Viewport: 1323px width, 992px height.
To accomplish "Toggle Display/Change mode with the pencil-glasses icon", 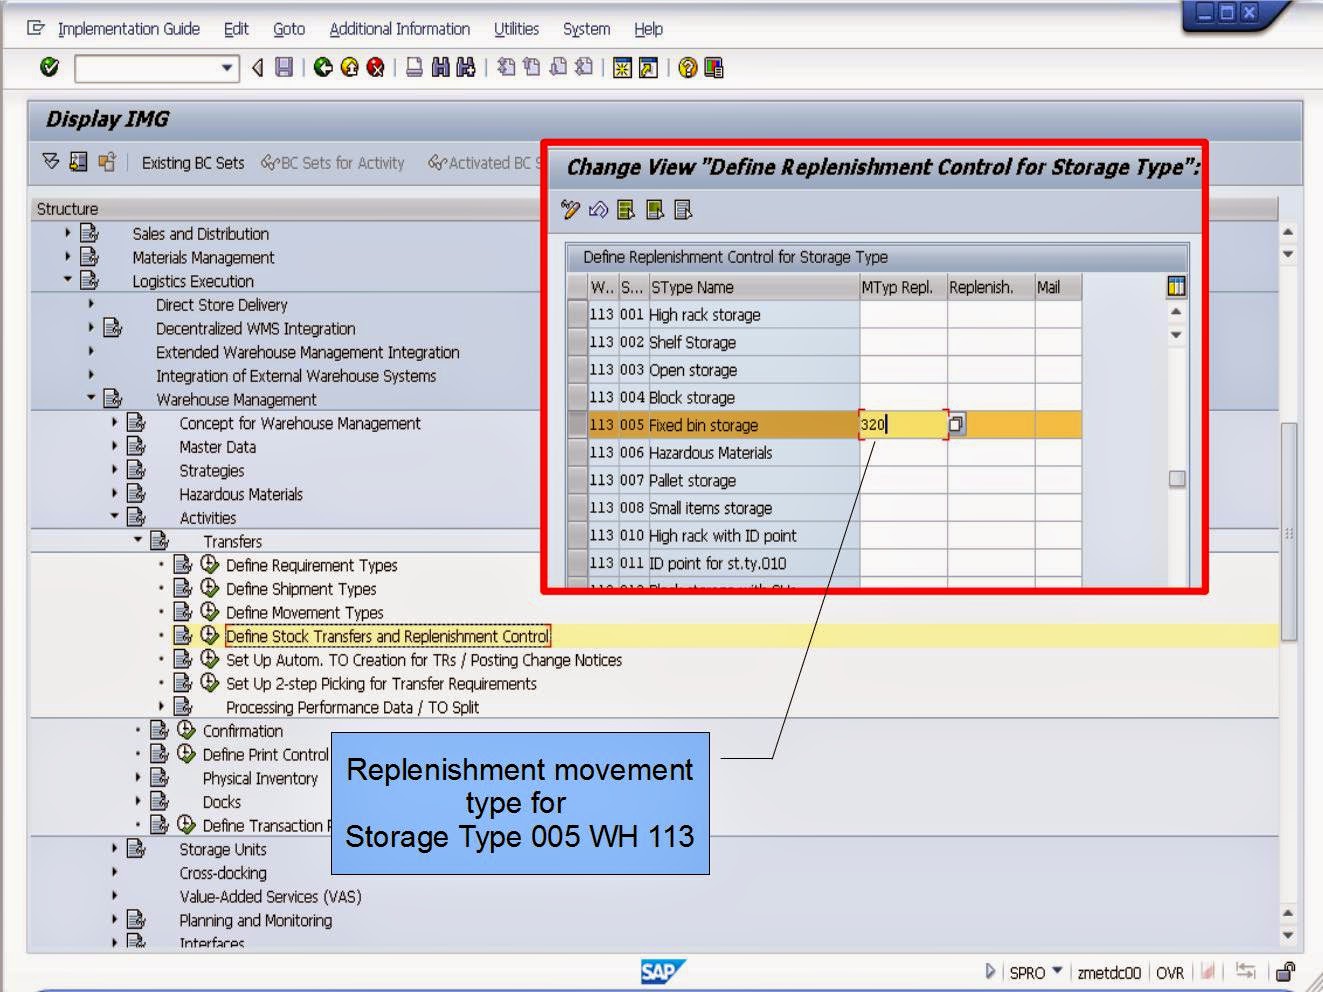I will [571, 209].
